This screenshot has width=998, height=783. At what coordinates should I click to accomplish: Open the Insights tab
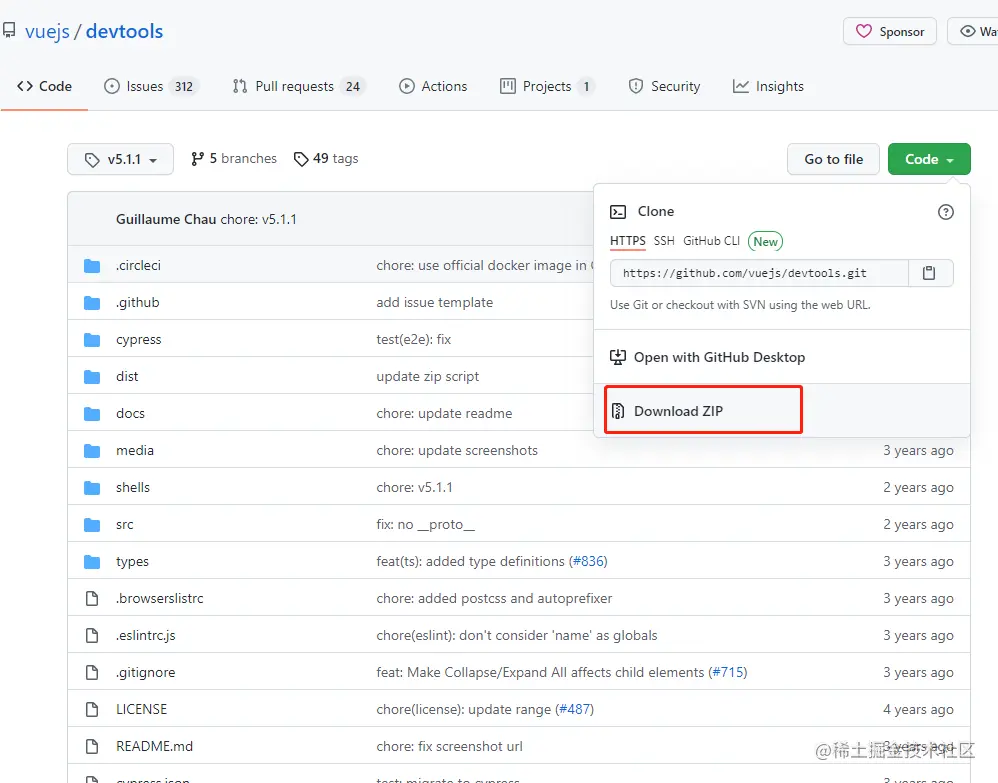point(768,86)
